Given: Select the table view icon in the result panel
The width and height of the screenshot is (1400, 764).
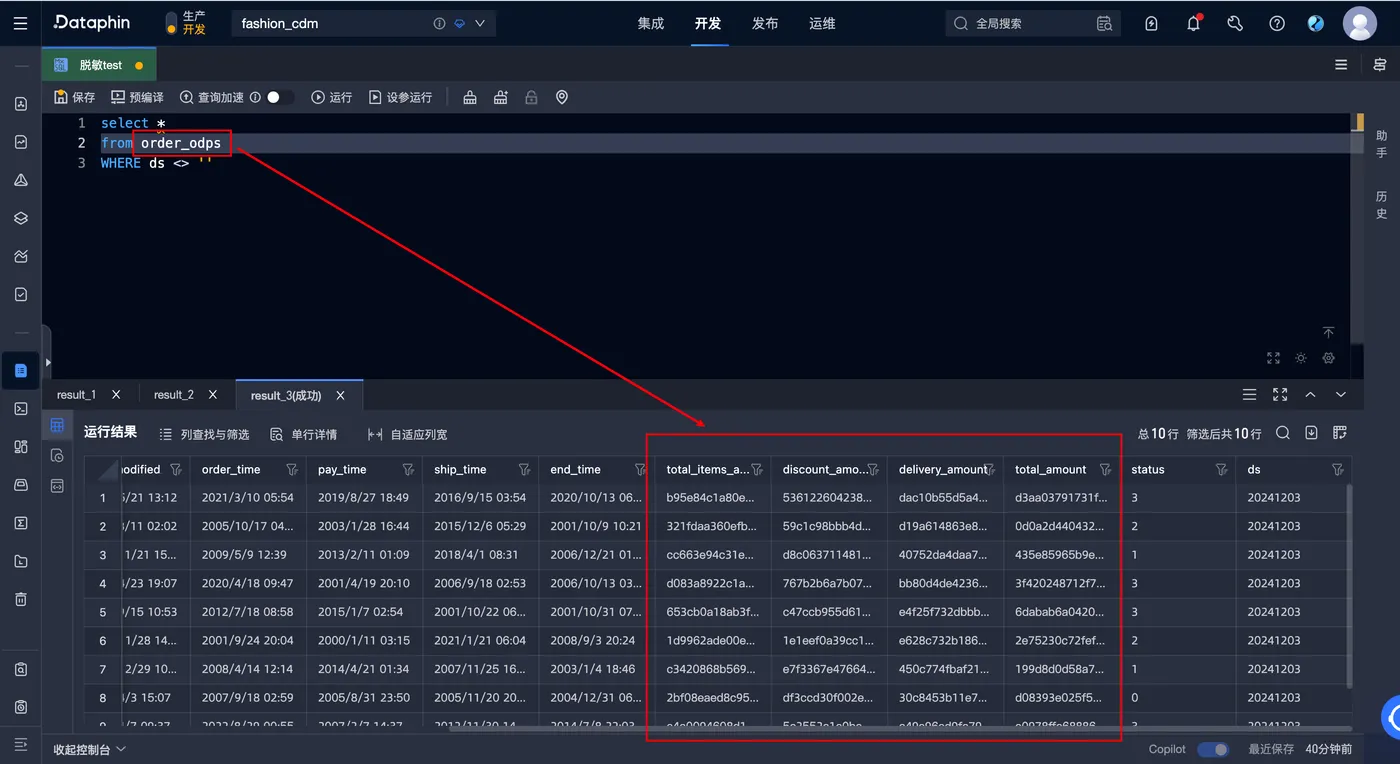Looking at the screenshot, I should click(x=57, y=426).
